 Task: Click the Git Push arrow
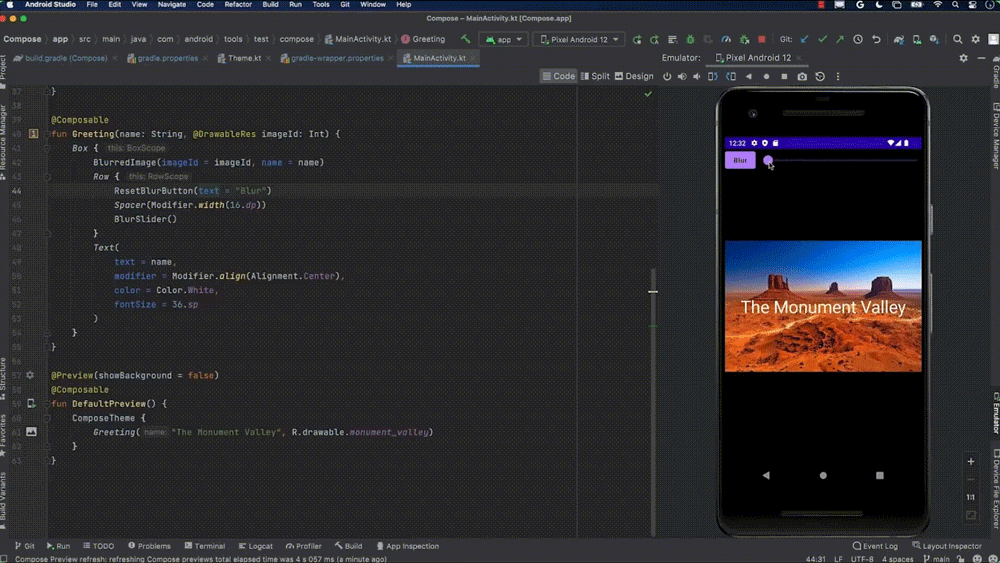tap(840, 40)
